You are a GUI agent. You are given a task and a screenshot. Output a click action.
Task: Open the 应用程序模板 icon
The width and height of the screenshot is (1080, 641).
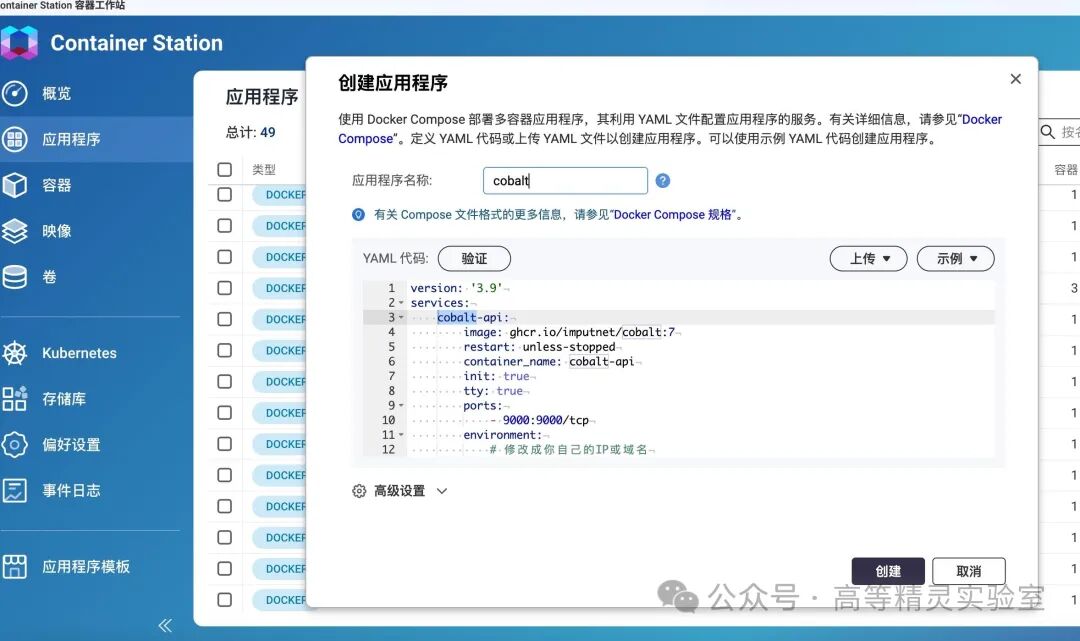click(x=14, y=567)
